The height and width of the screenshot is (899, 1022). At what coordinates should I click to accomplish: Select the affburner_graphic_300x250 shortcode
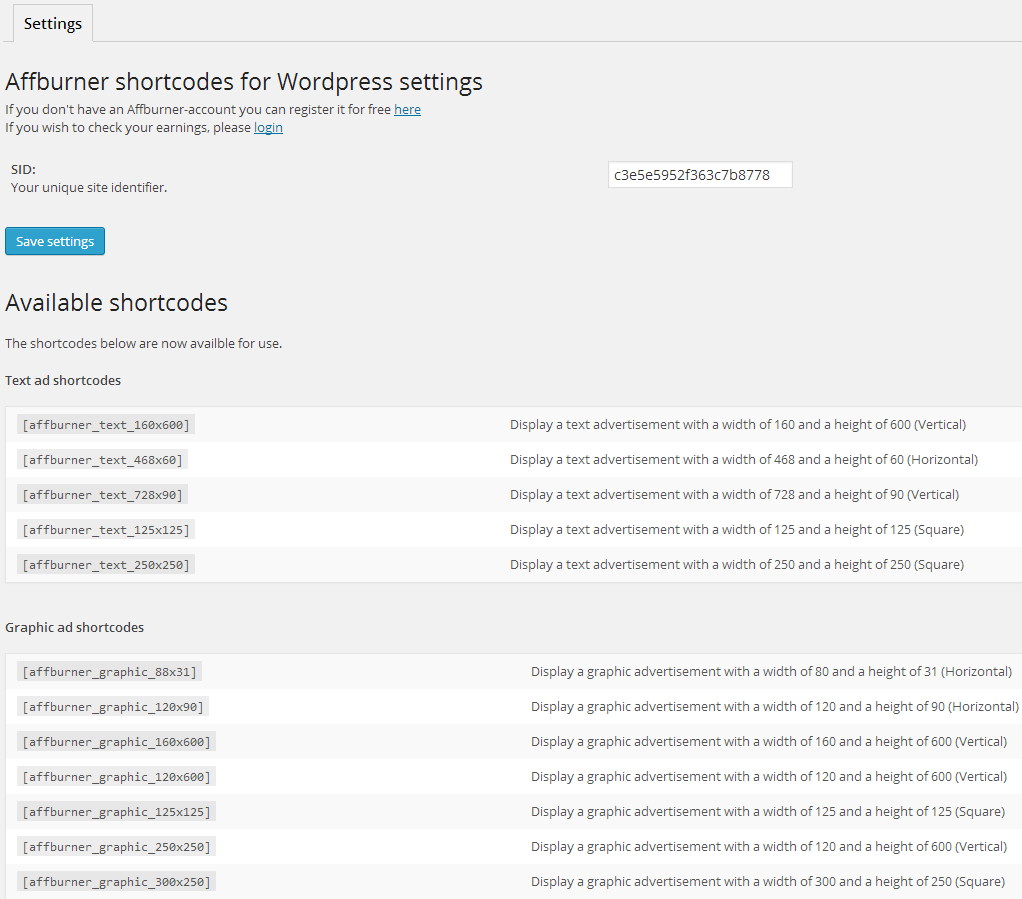[117, 882]
